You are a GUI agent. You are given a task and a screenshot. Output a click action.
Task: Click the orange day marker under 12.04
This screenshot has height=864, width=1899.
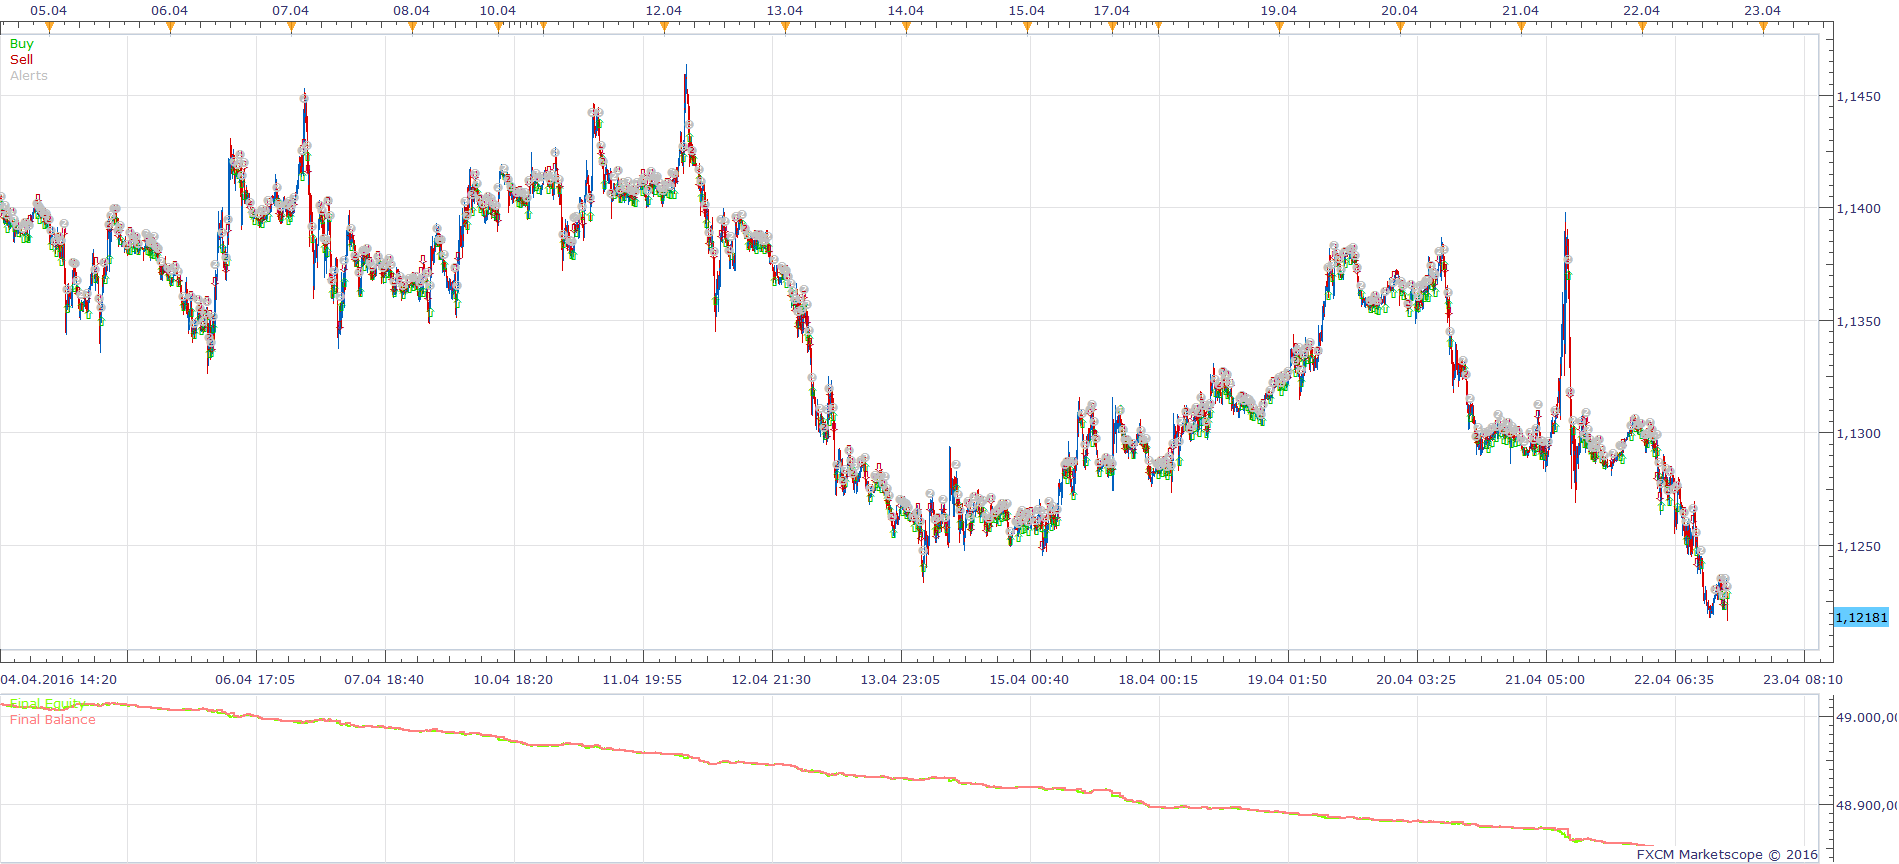click(664, 27)
